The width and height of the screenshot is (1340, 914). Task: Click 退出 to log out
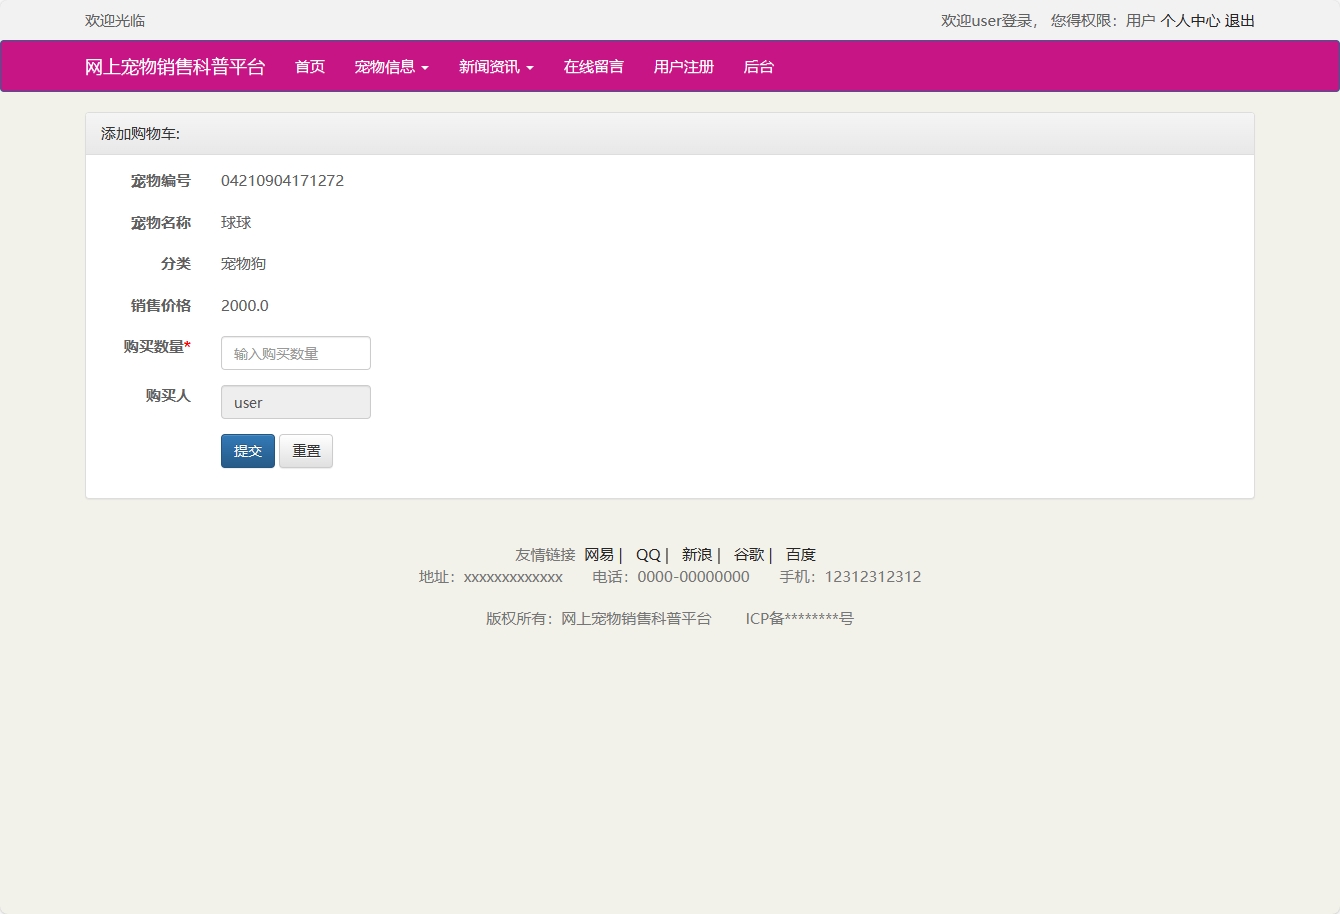click(1240, 21)
